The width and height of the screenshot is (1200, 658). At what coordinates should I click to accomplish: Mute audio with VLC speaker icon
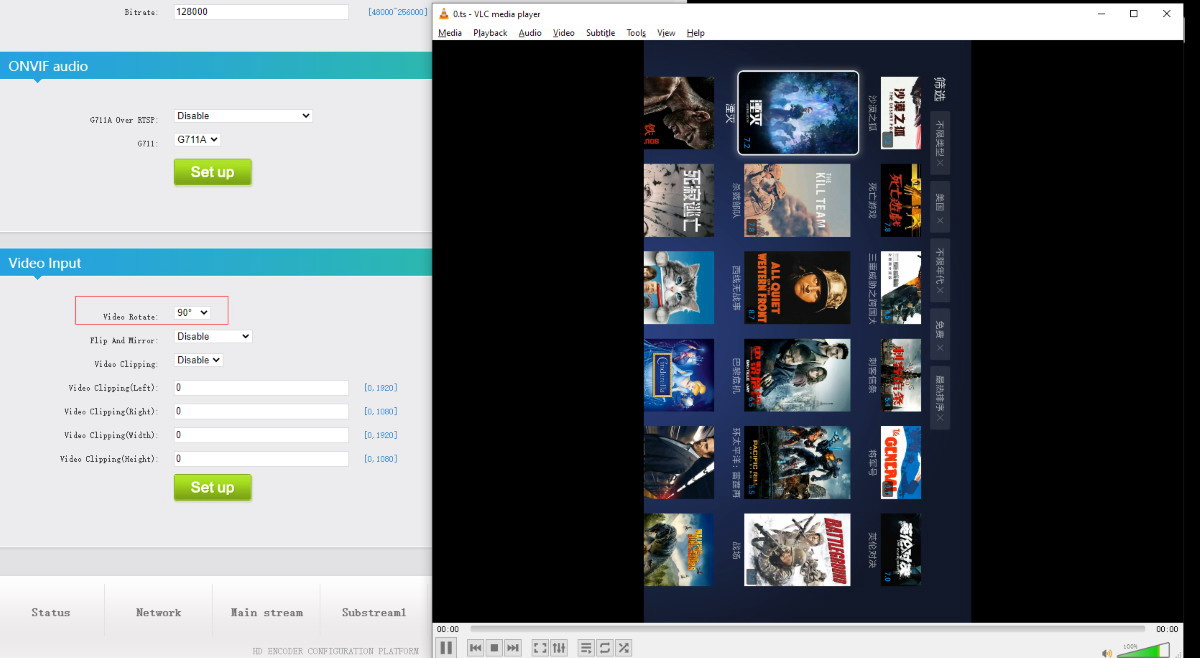[1106, 652]
